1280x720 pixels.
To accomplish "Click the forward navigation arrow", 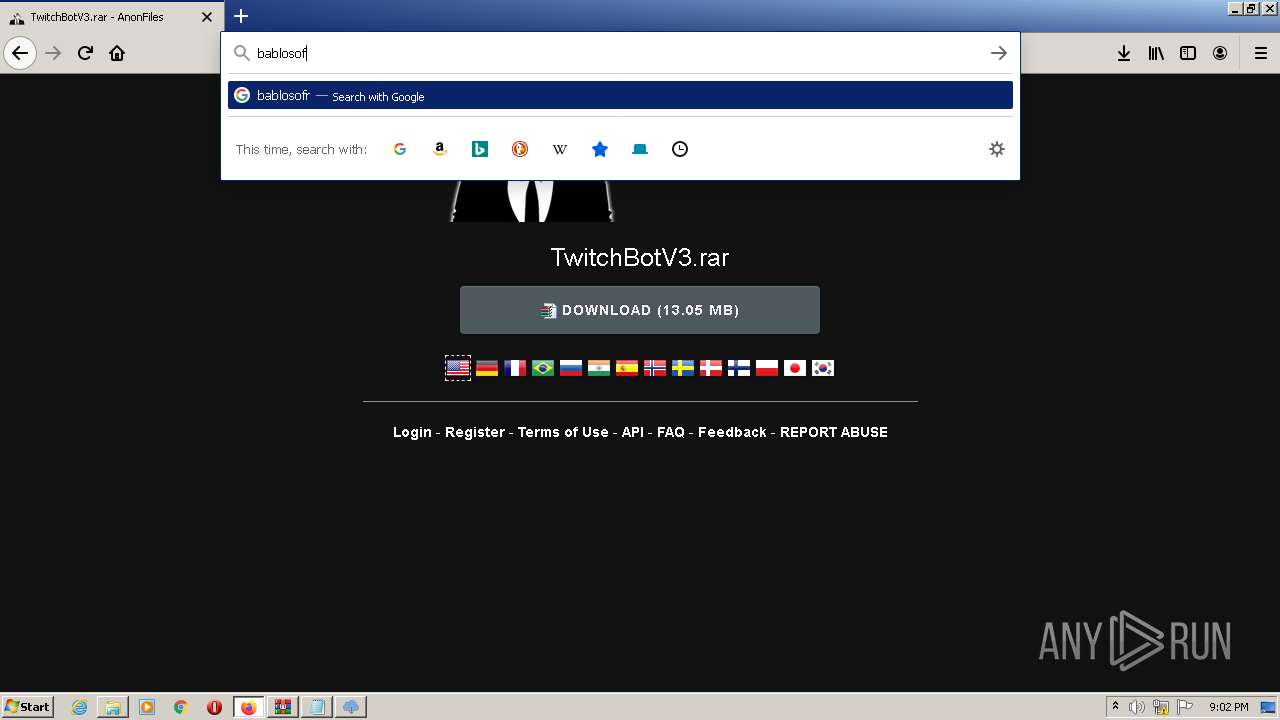I will pos(53,53).
